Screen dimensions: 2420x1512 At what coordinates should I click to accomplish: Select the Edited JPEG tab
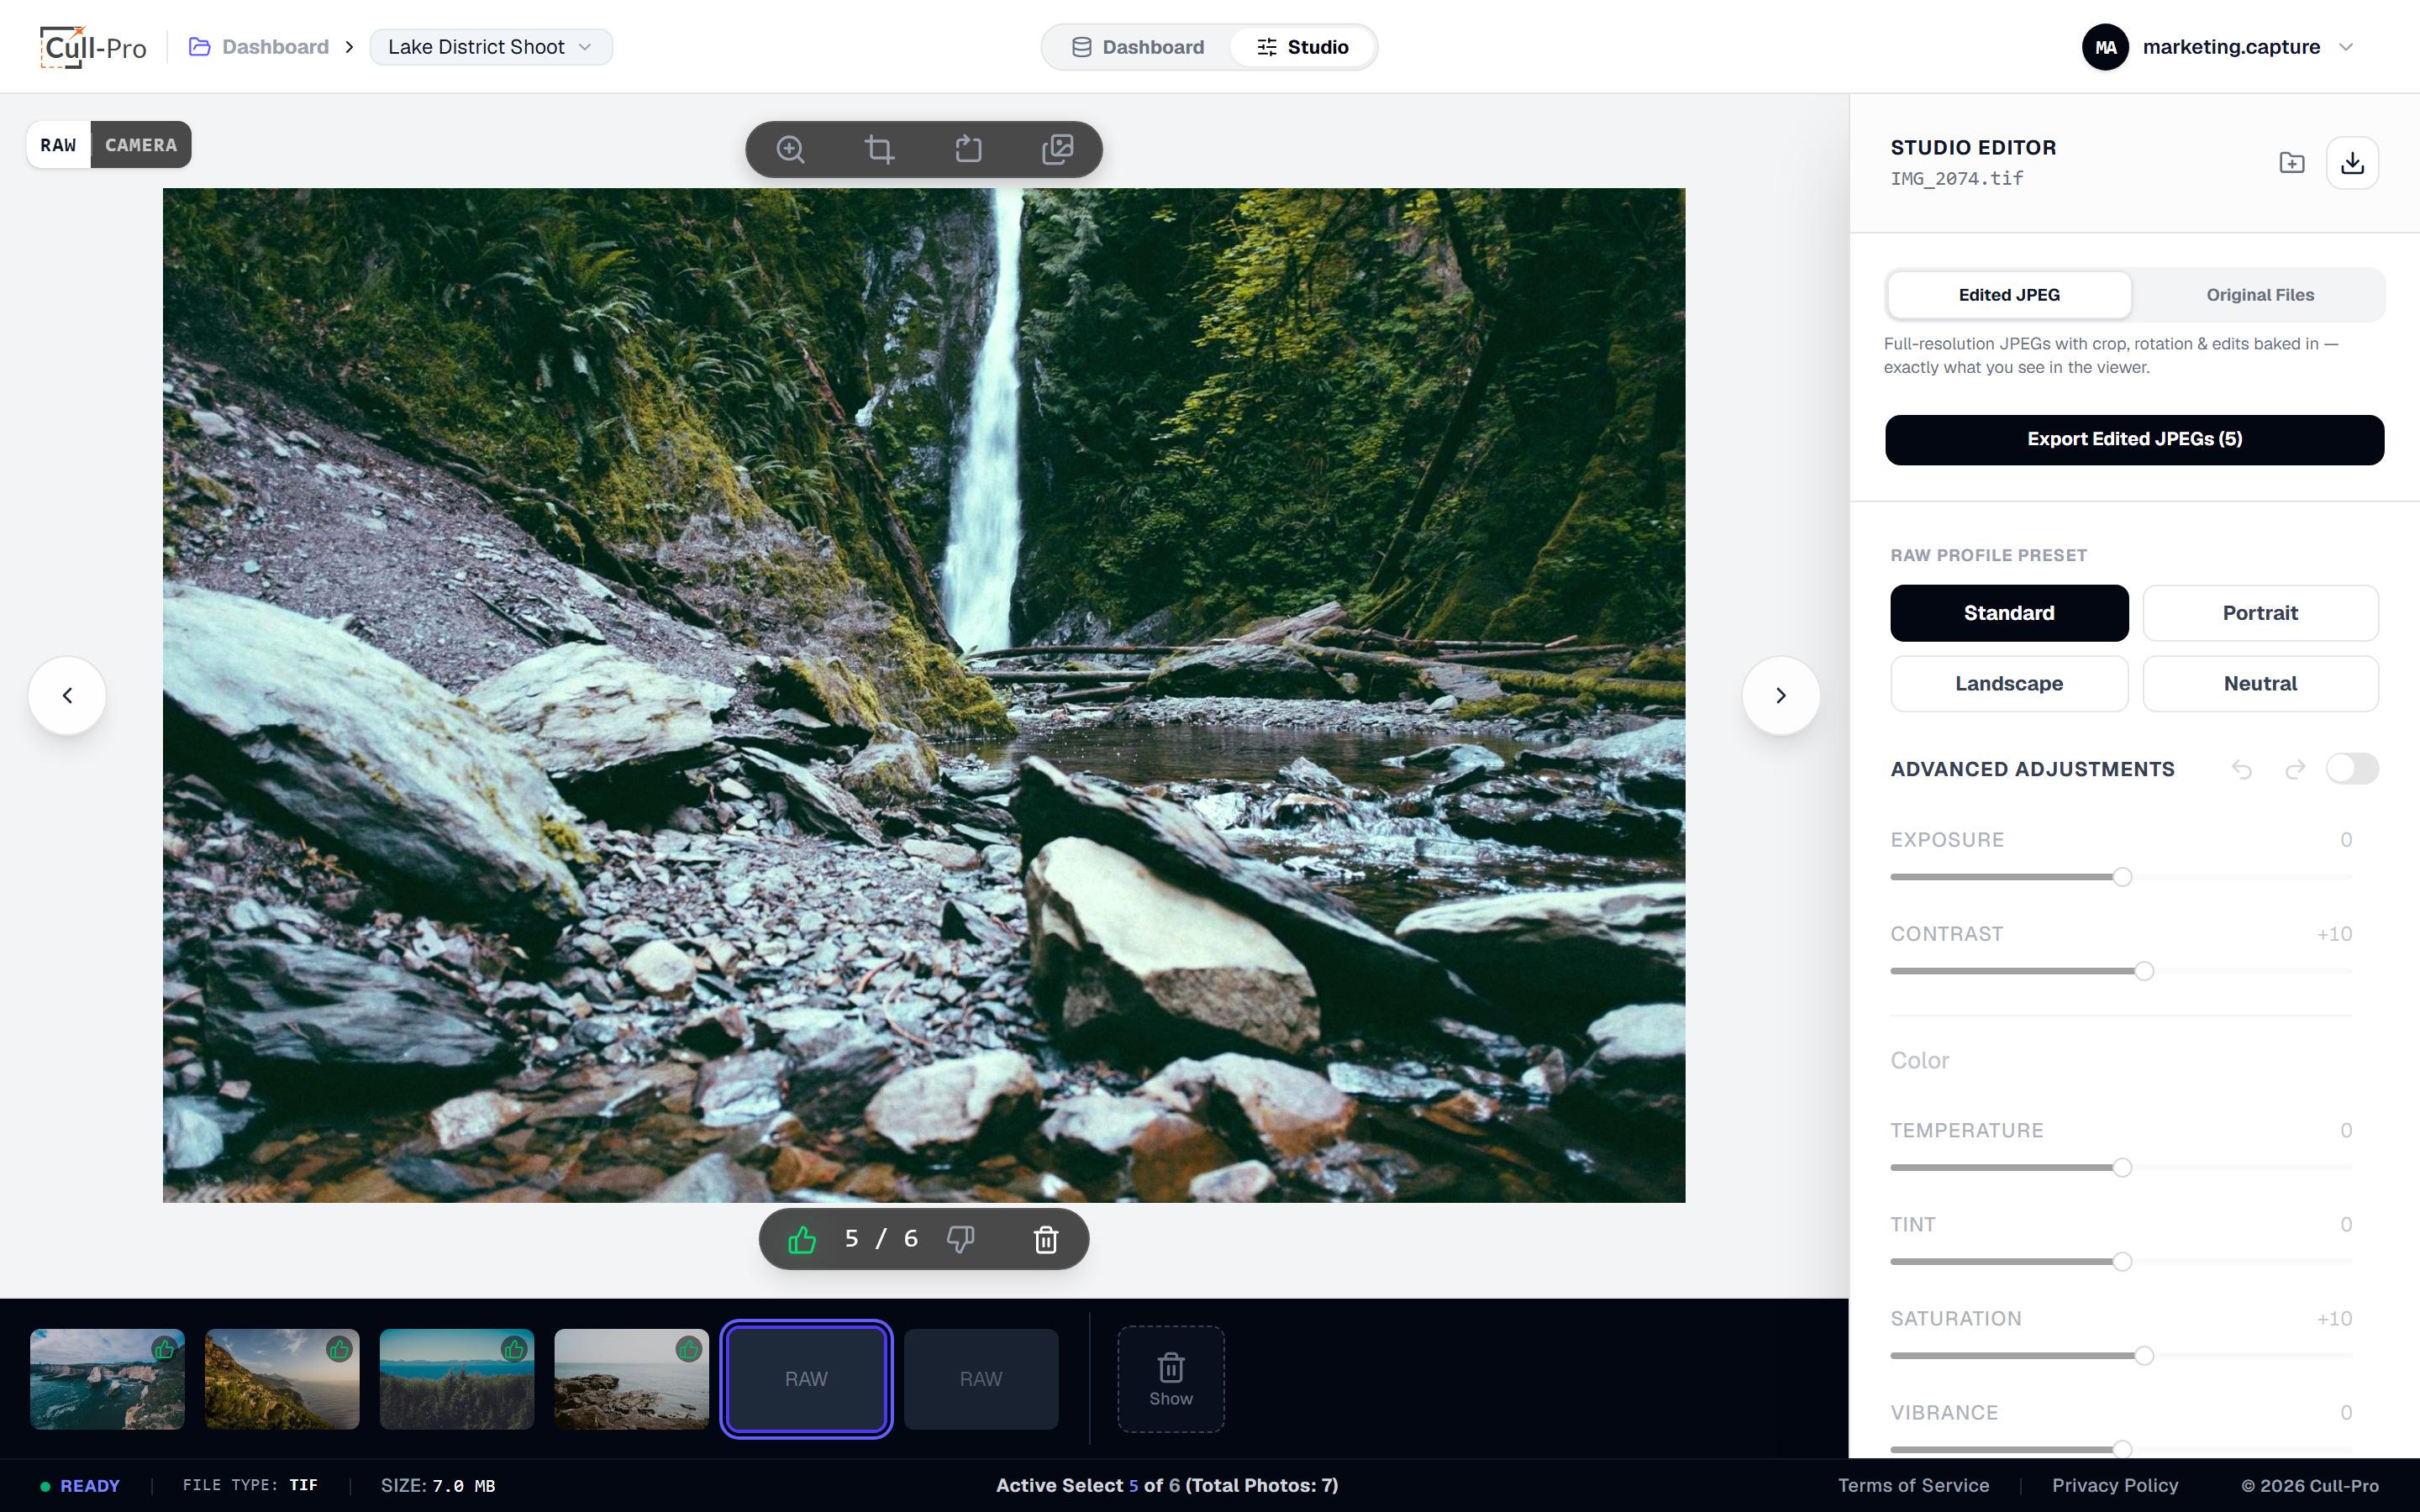pyautogui.click(x=2009, y=295)
